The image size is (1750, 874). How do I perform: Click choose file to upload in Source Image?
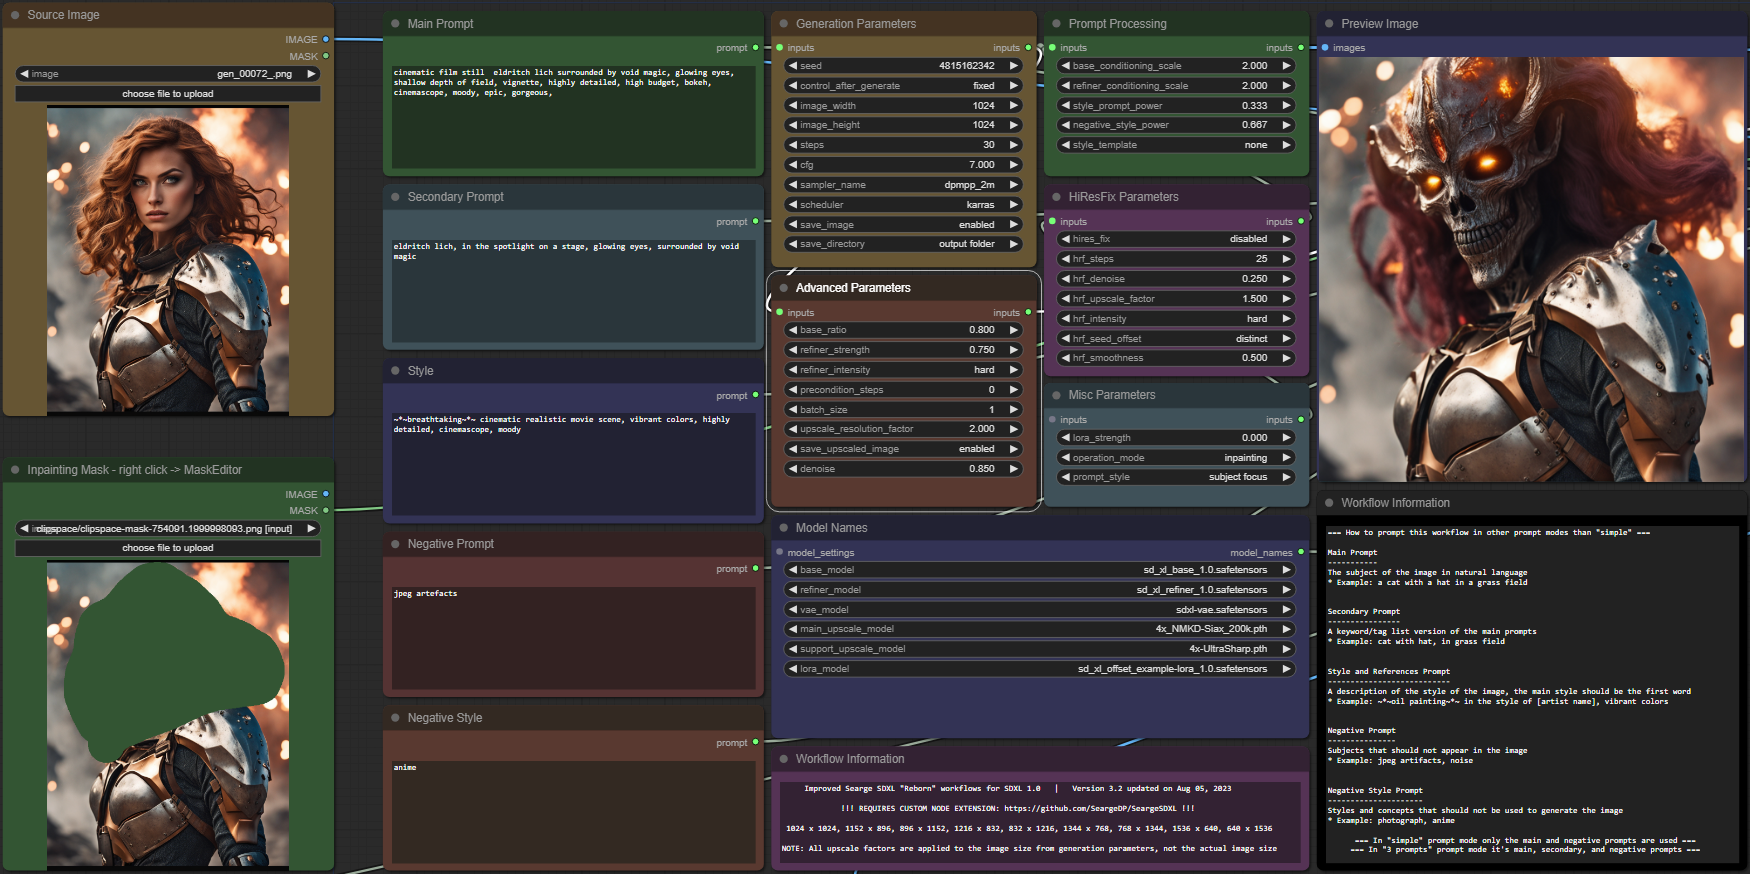pyautogui.click(x=168, y=94)
